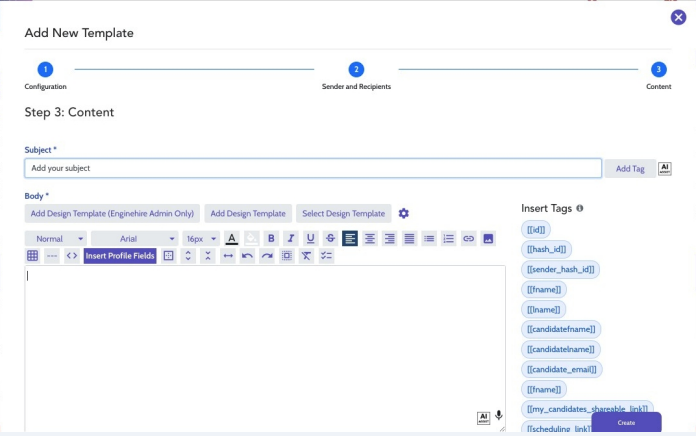Open AI assist for the subject

tap(664, 169)
